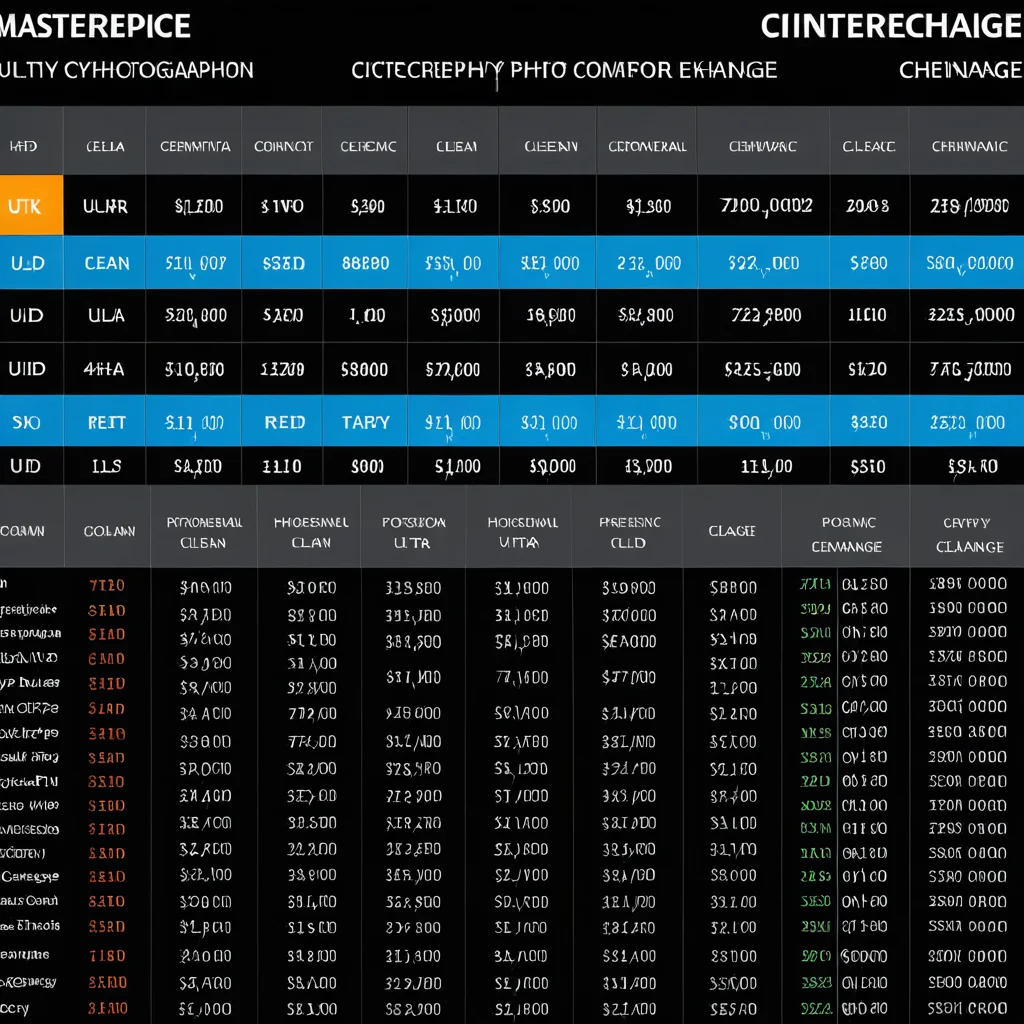Click the "1110" cell in the ILS row

click(281, 466)
